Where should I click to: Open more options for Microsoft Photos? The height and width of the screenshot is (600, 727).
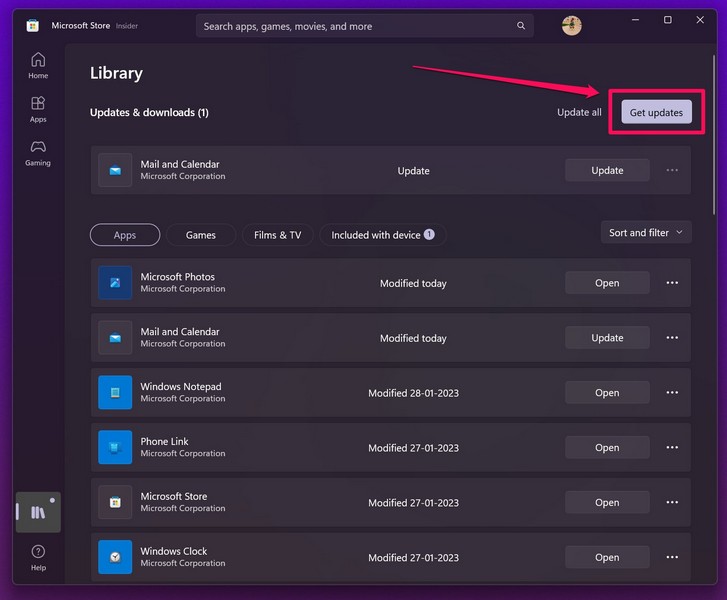pos(672,283)
